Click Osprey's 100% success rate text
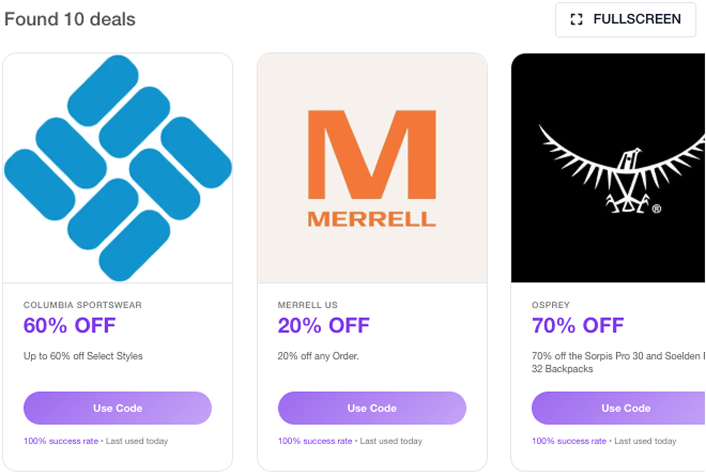This screenshot has height=474, width=706. click(568, 441)
